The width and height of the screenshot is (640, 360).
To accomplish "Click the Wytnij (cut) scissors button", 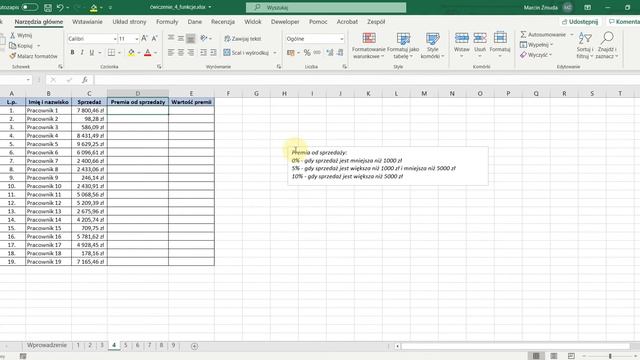I will coord(21,36).
